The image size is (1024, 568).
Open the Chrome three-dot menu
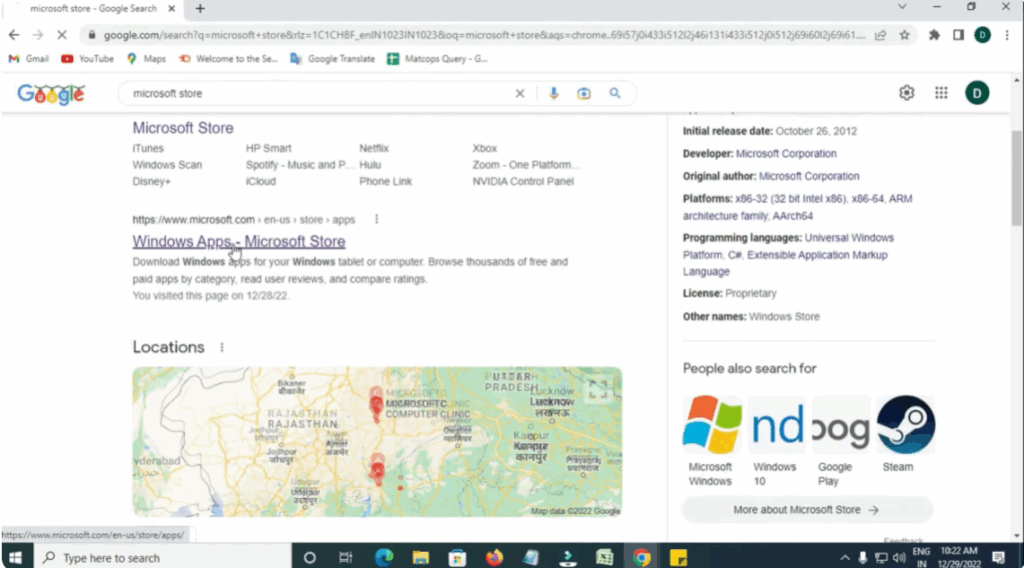1007,35
